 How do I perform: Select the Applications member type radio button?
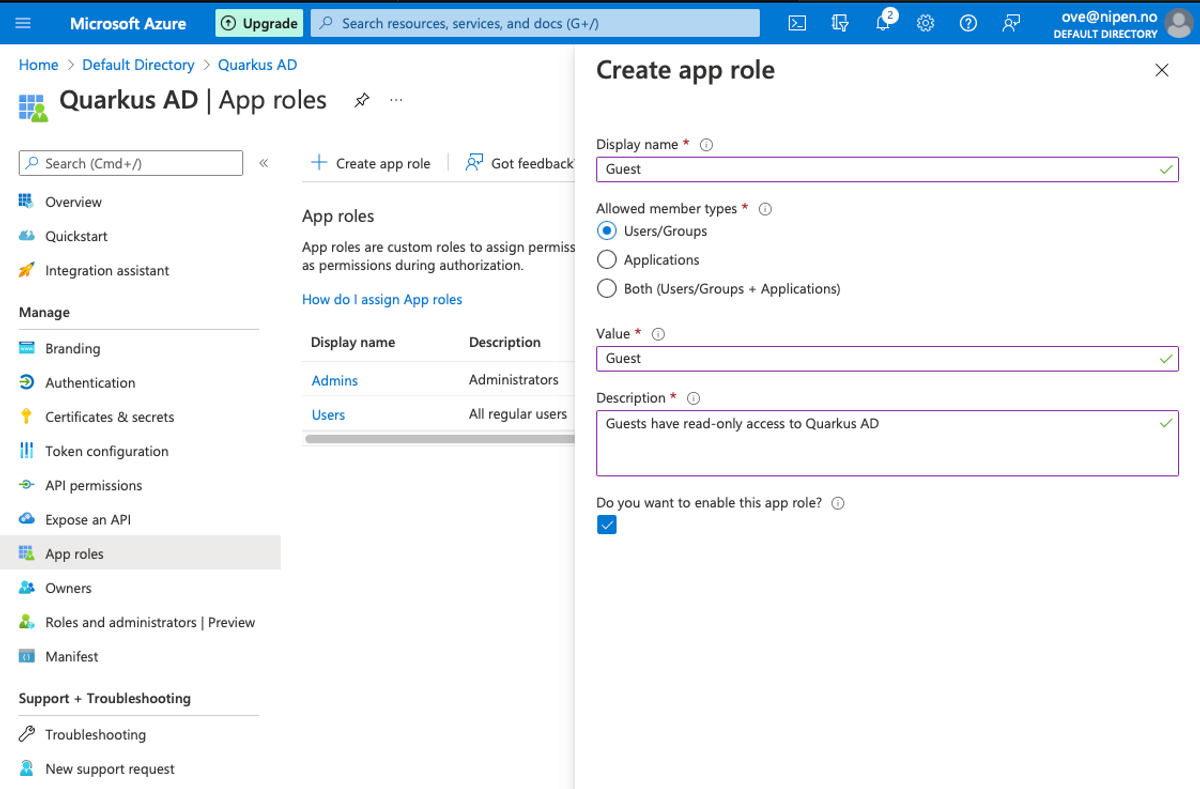607,259
